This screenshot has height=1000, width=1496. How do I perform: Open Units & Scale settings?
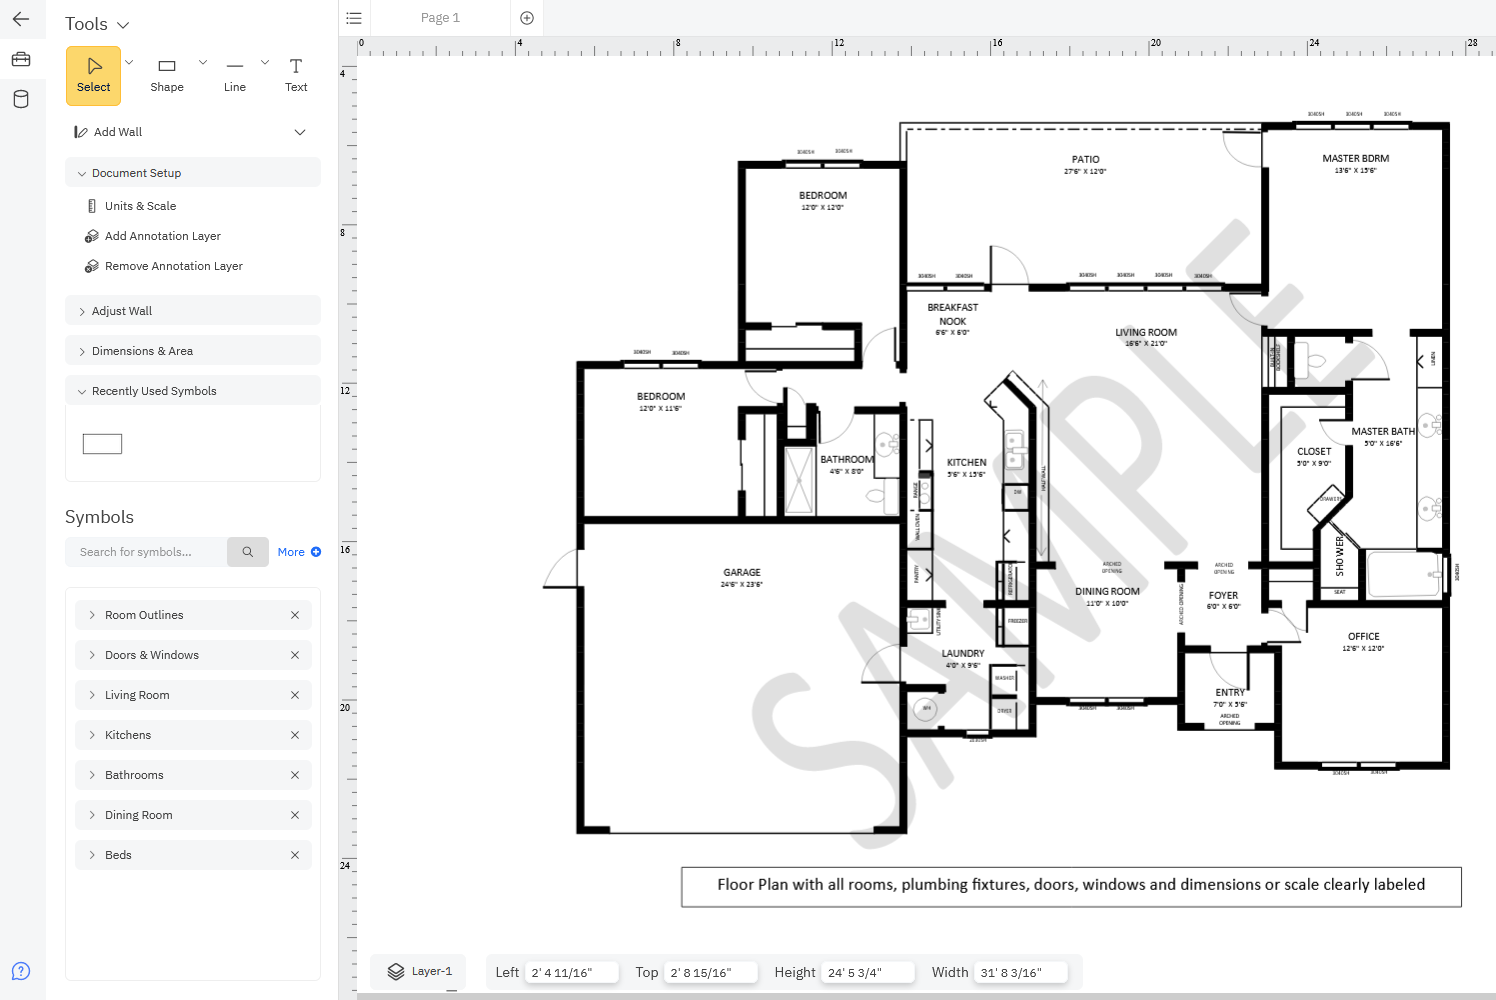coord(140,206)
